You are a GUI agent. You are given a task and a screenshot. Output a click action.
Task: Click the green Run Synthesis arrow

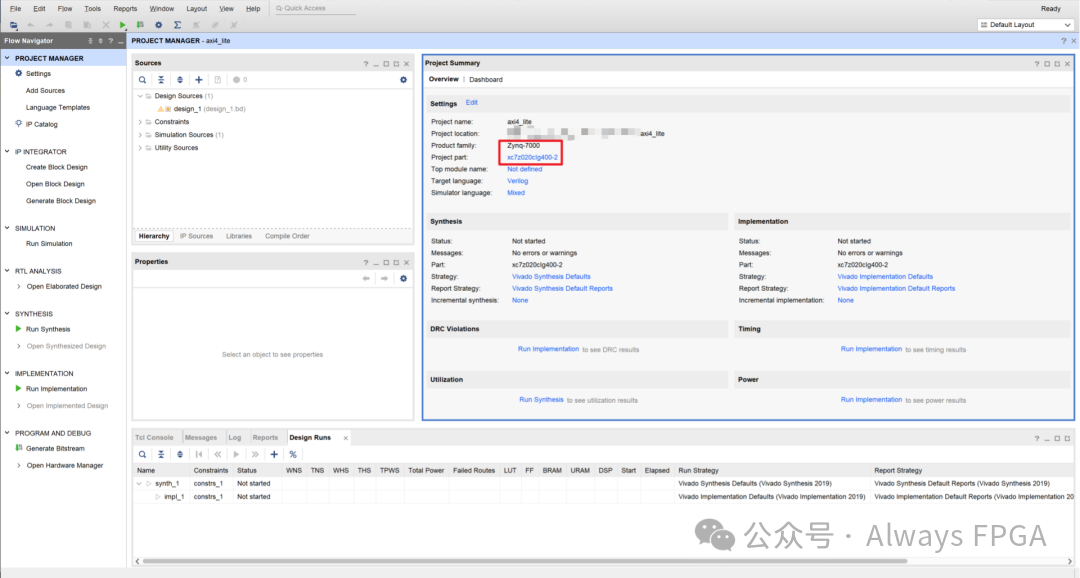[x=19, y=329]
